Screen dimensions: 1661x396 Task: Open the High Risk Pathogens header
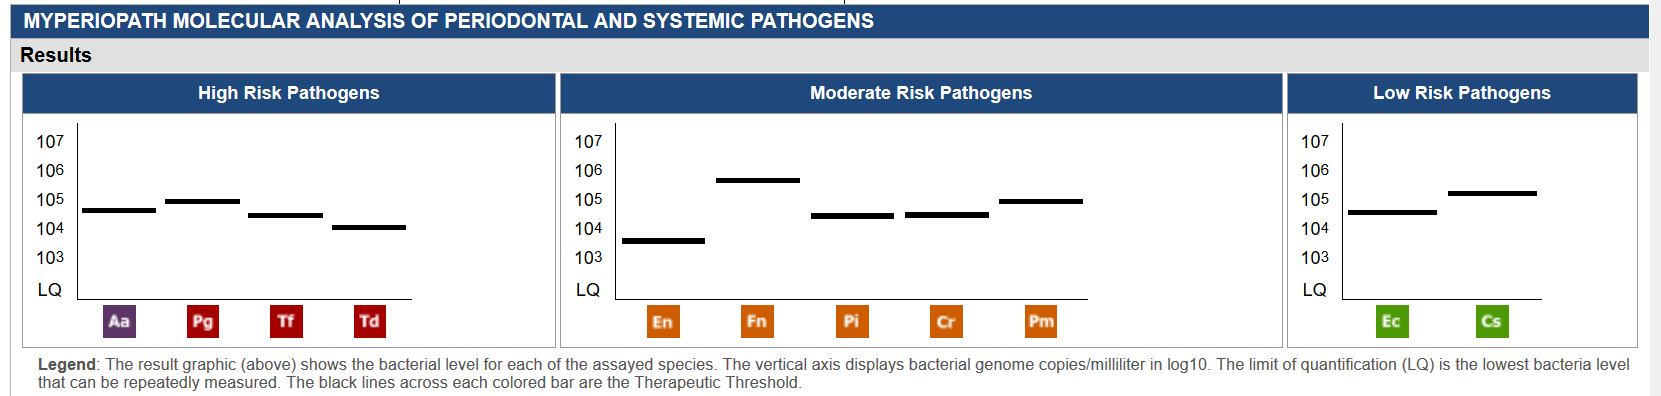pyautogui.click(x=289, y=93)
